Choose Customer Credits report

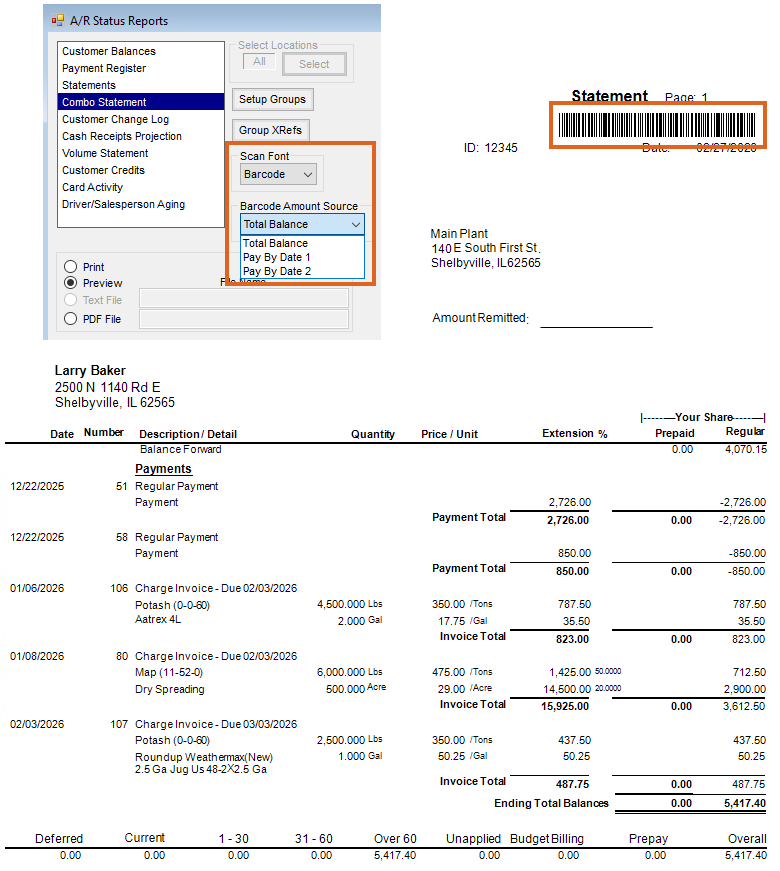[103, 170]
